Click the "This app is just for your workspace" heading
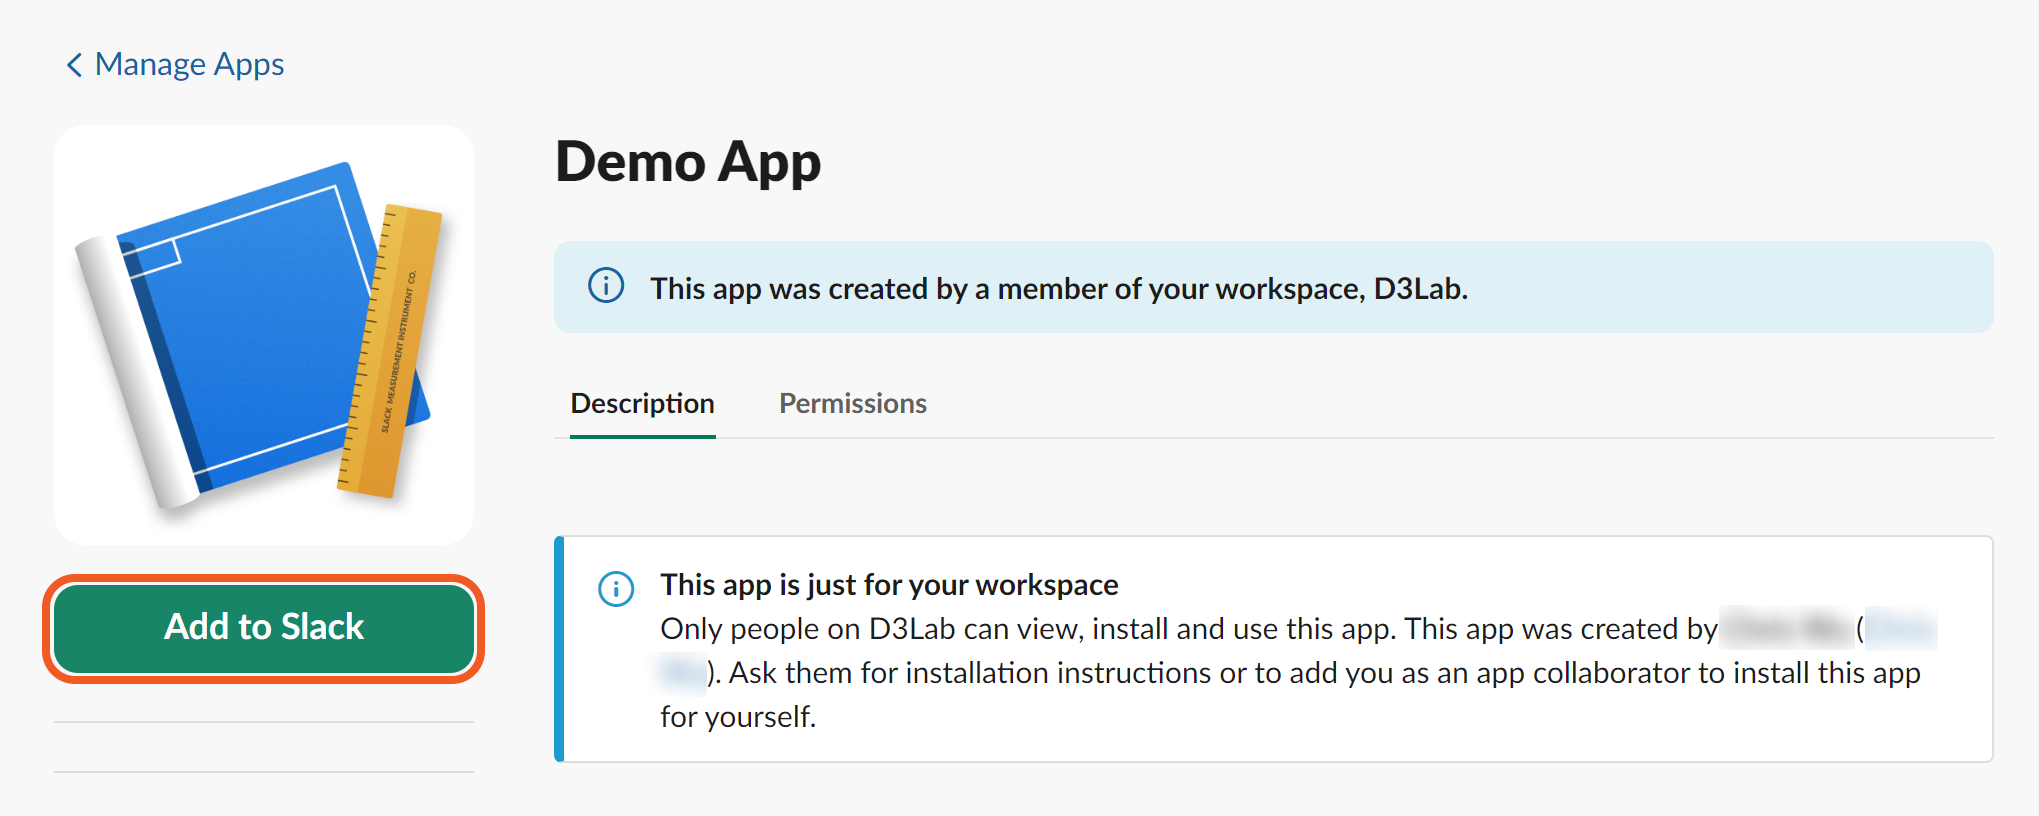The image size is (2039, 816). click(889, 585)
